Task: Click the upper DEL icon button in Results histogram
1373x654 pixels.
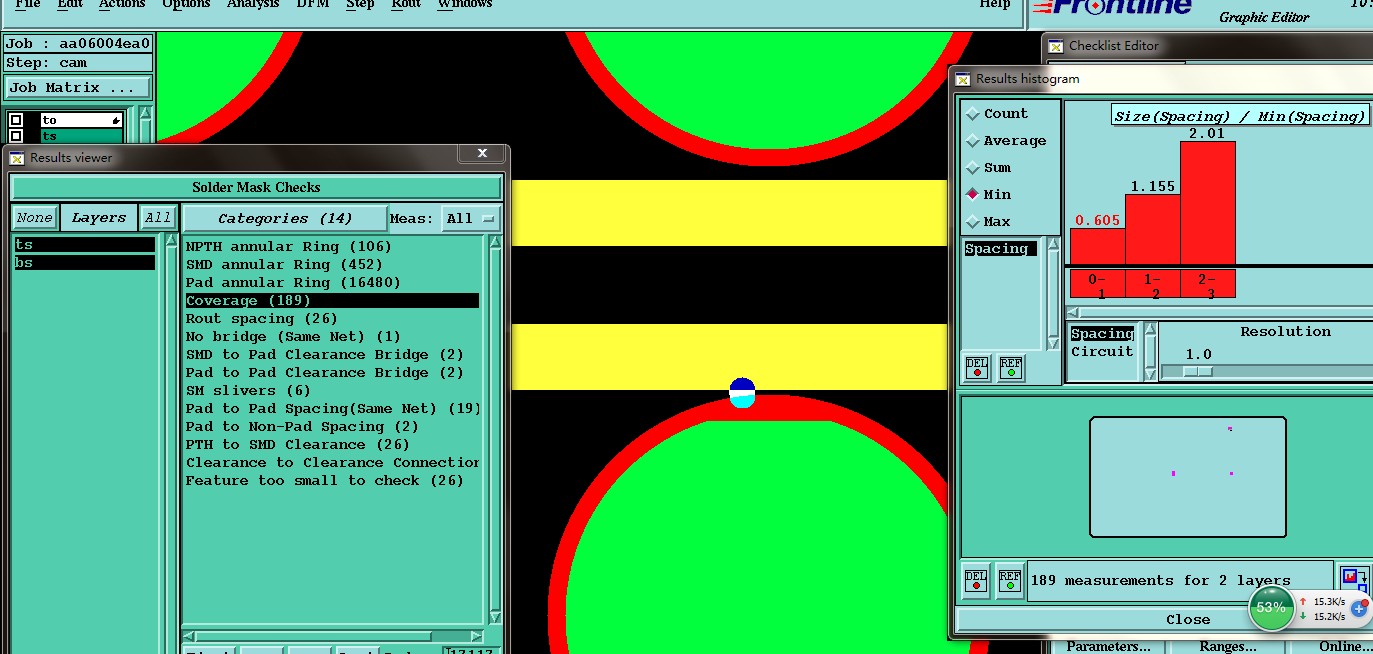Action: pos(977,367)
